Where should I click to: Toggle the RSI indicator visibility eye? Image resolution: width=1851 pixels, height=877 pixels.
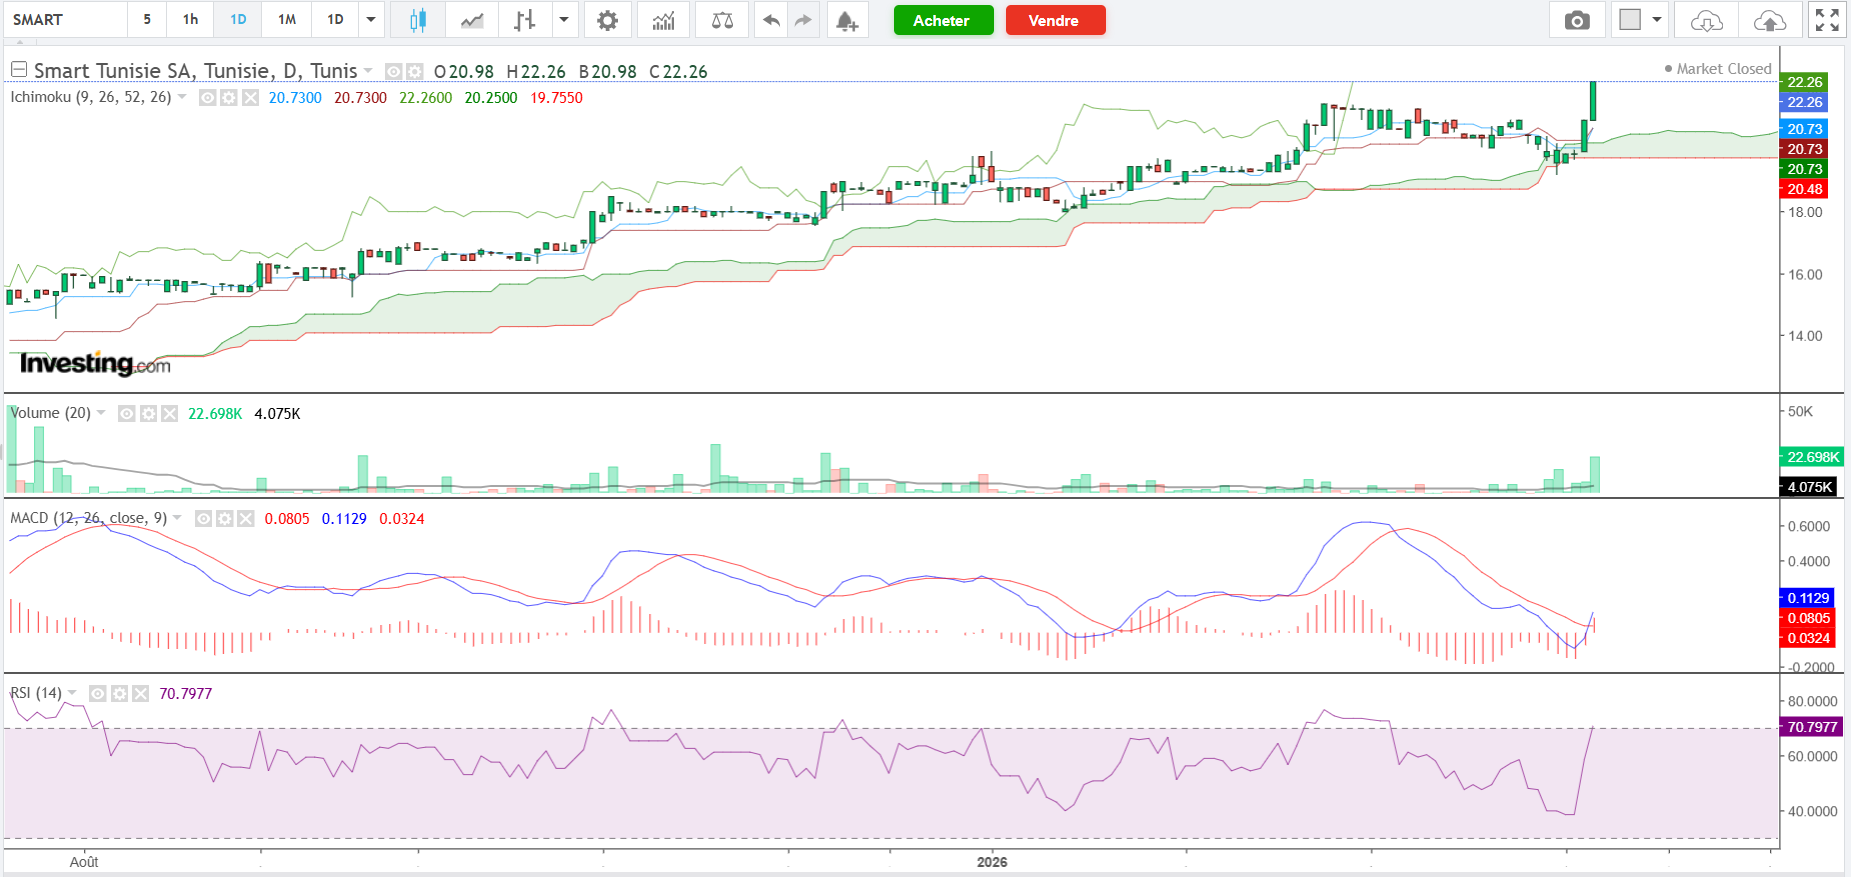click(x=98, y=694)
